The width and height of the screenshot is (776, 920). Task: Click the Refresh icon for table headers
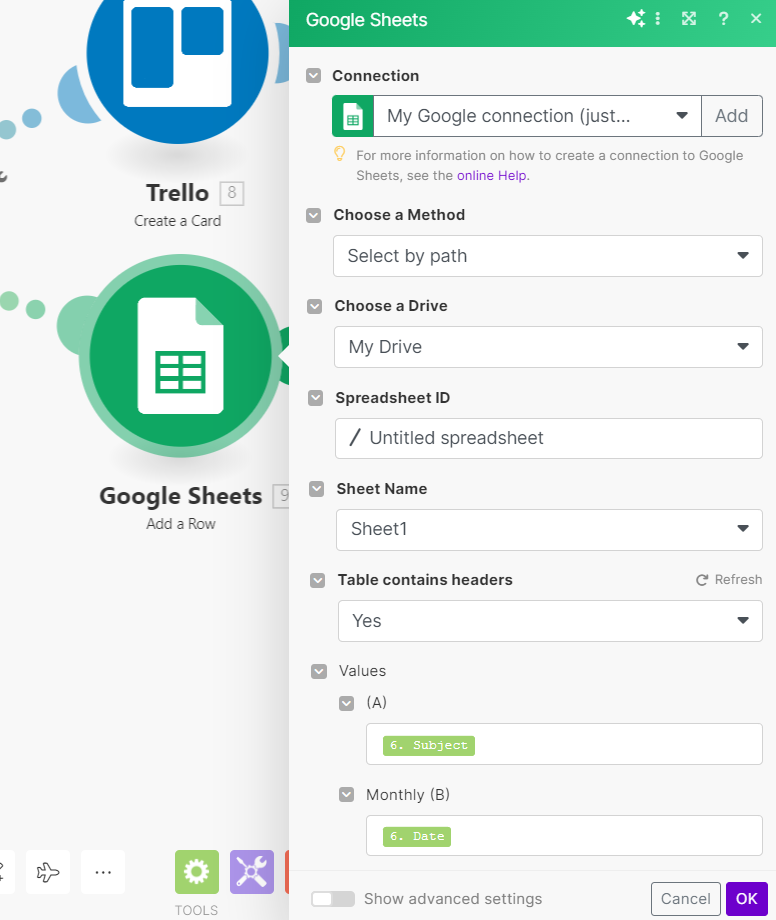point(702,580)
